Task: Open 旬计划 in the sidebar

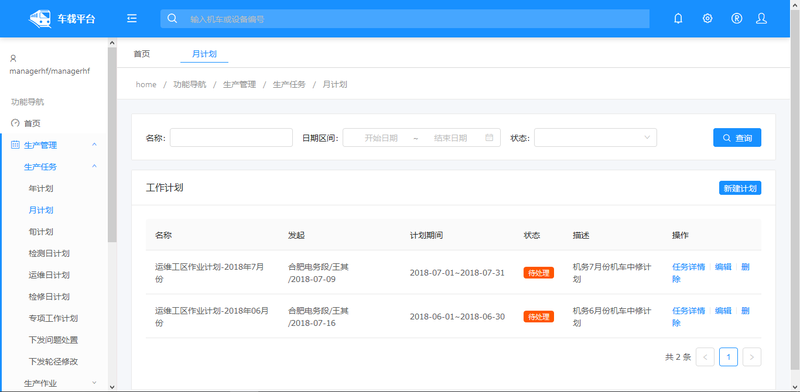Action: pos(41,232)
